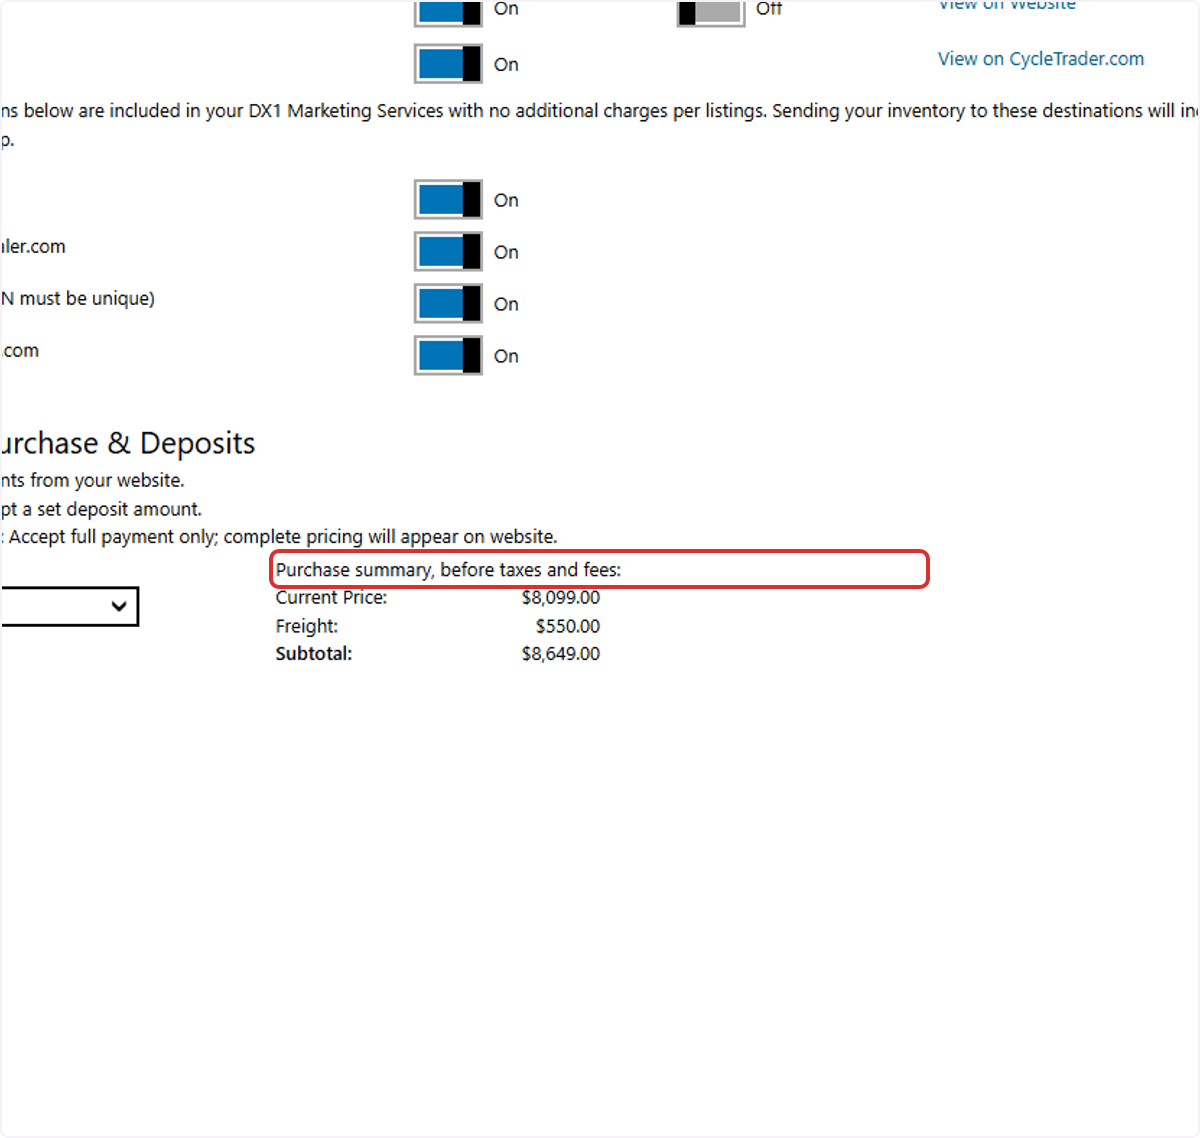This screenshot has height=1138, width=1200.
Task: Click the bold Subtotal label
Action: point(314,654)
